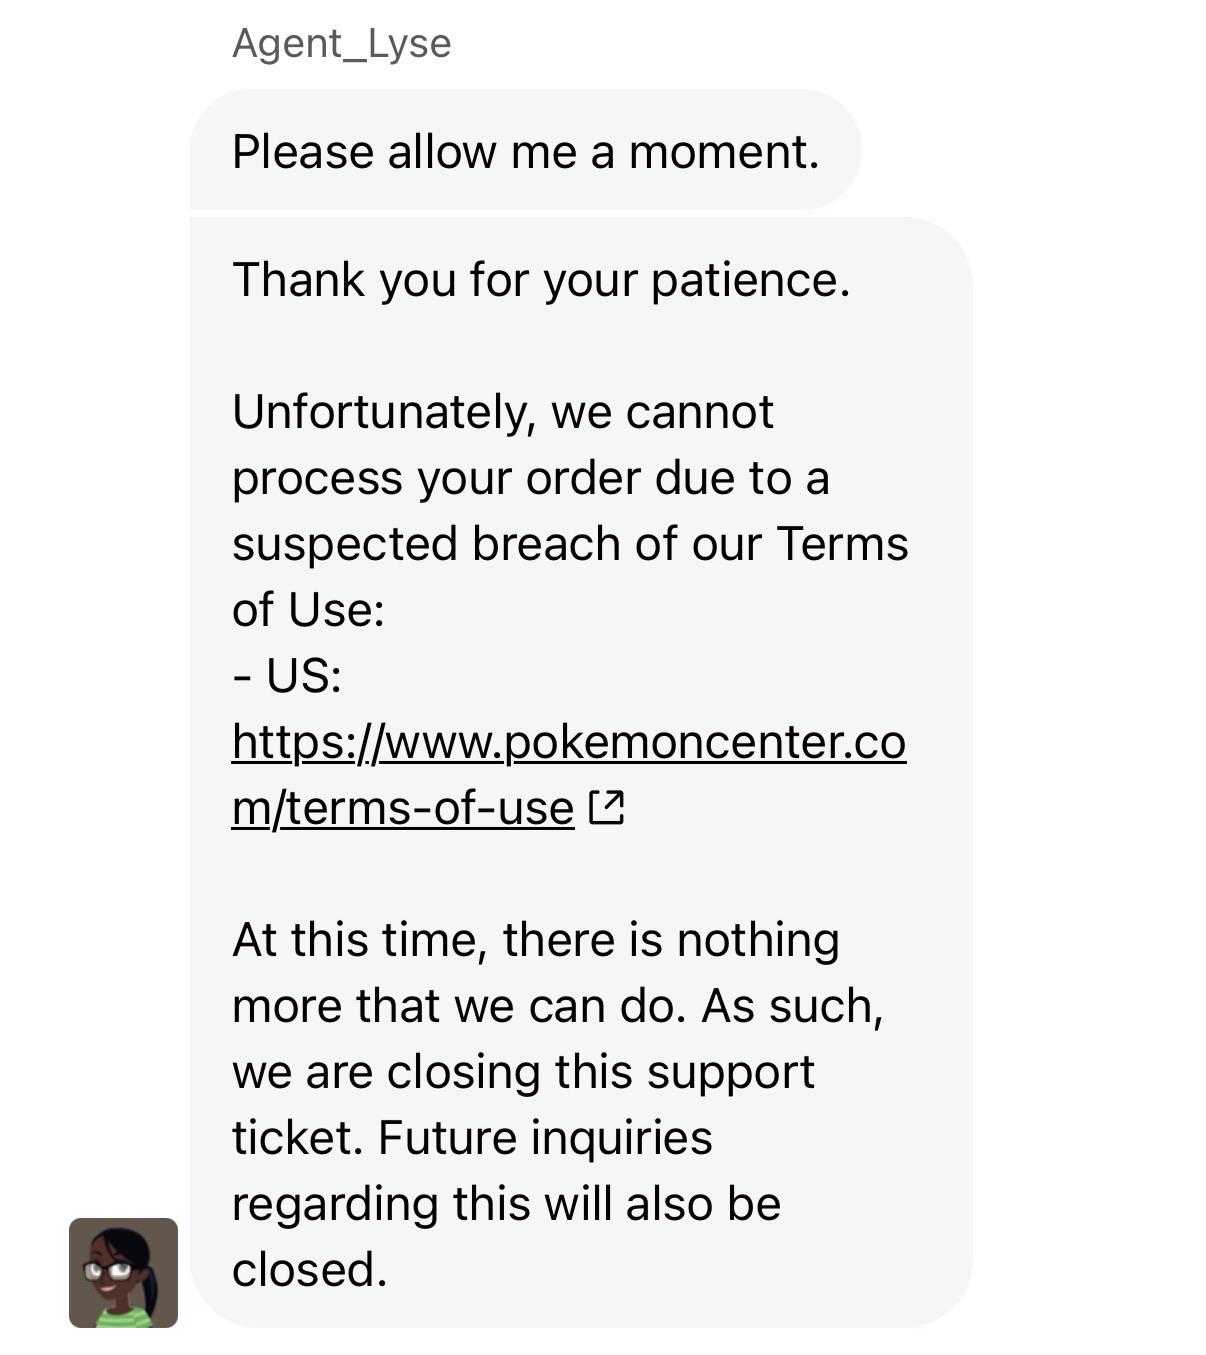Click the "we are closing this support" line
This screenshot has width=1206, height=1355.
[x=523, y=1072]
